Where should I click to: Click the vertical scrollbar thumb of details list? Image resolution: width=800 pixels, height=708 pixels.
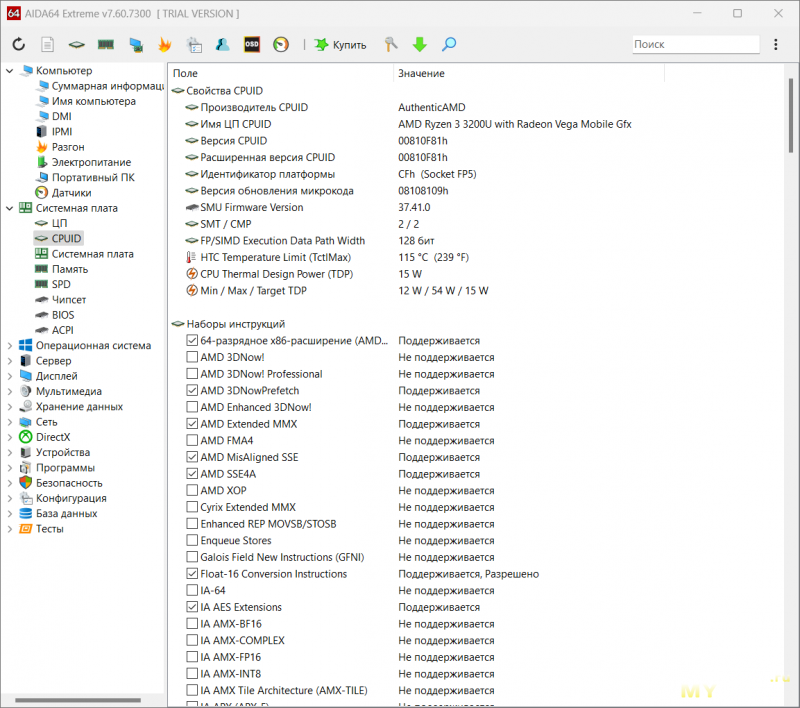(x=791, y=115)
